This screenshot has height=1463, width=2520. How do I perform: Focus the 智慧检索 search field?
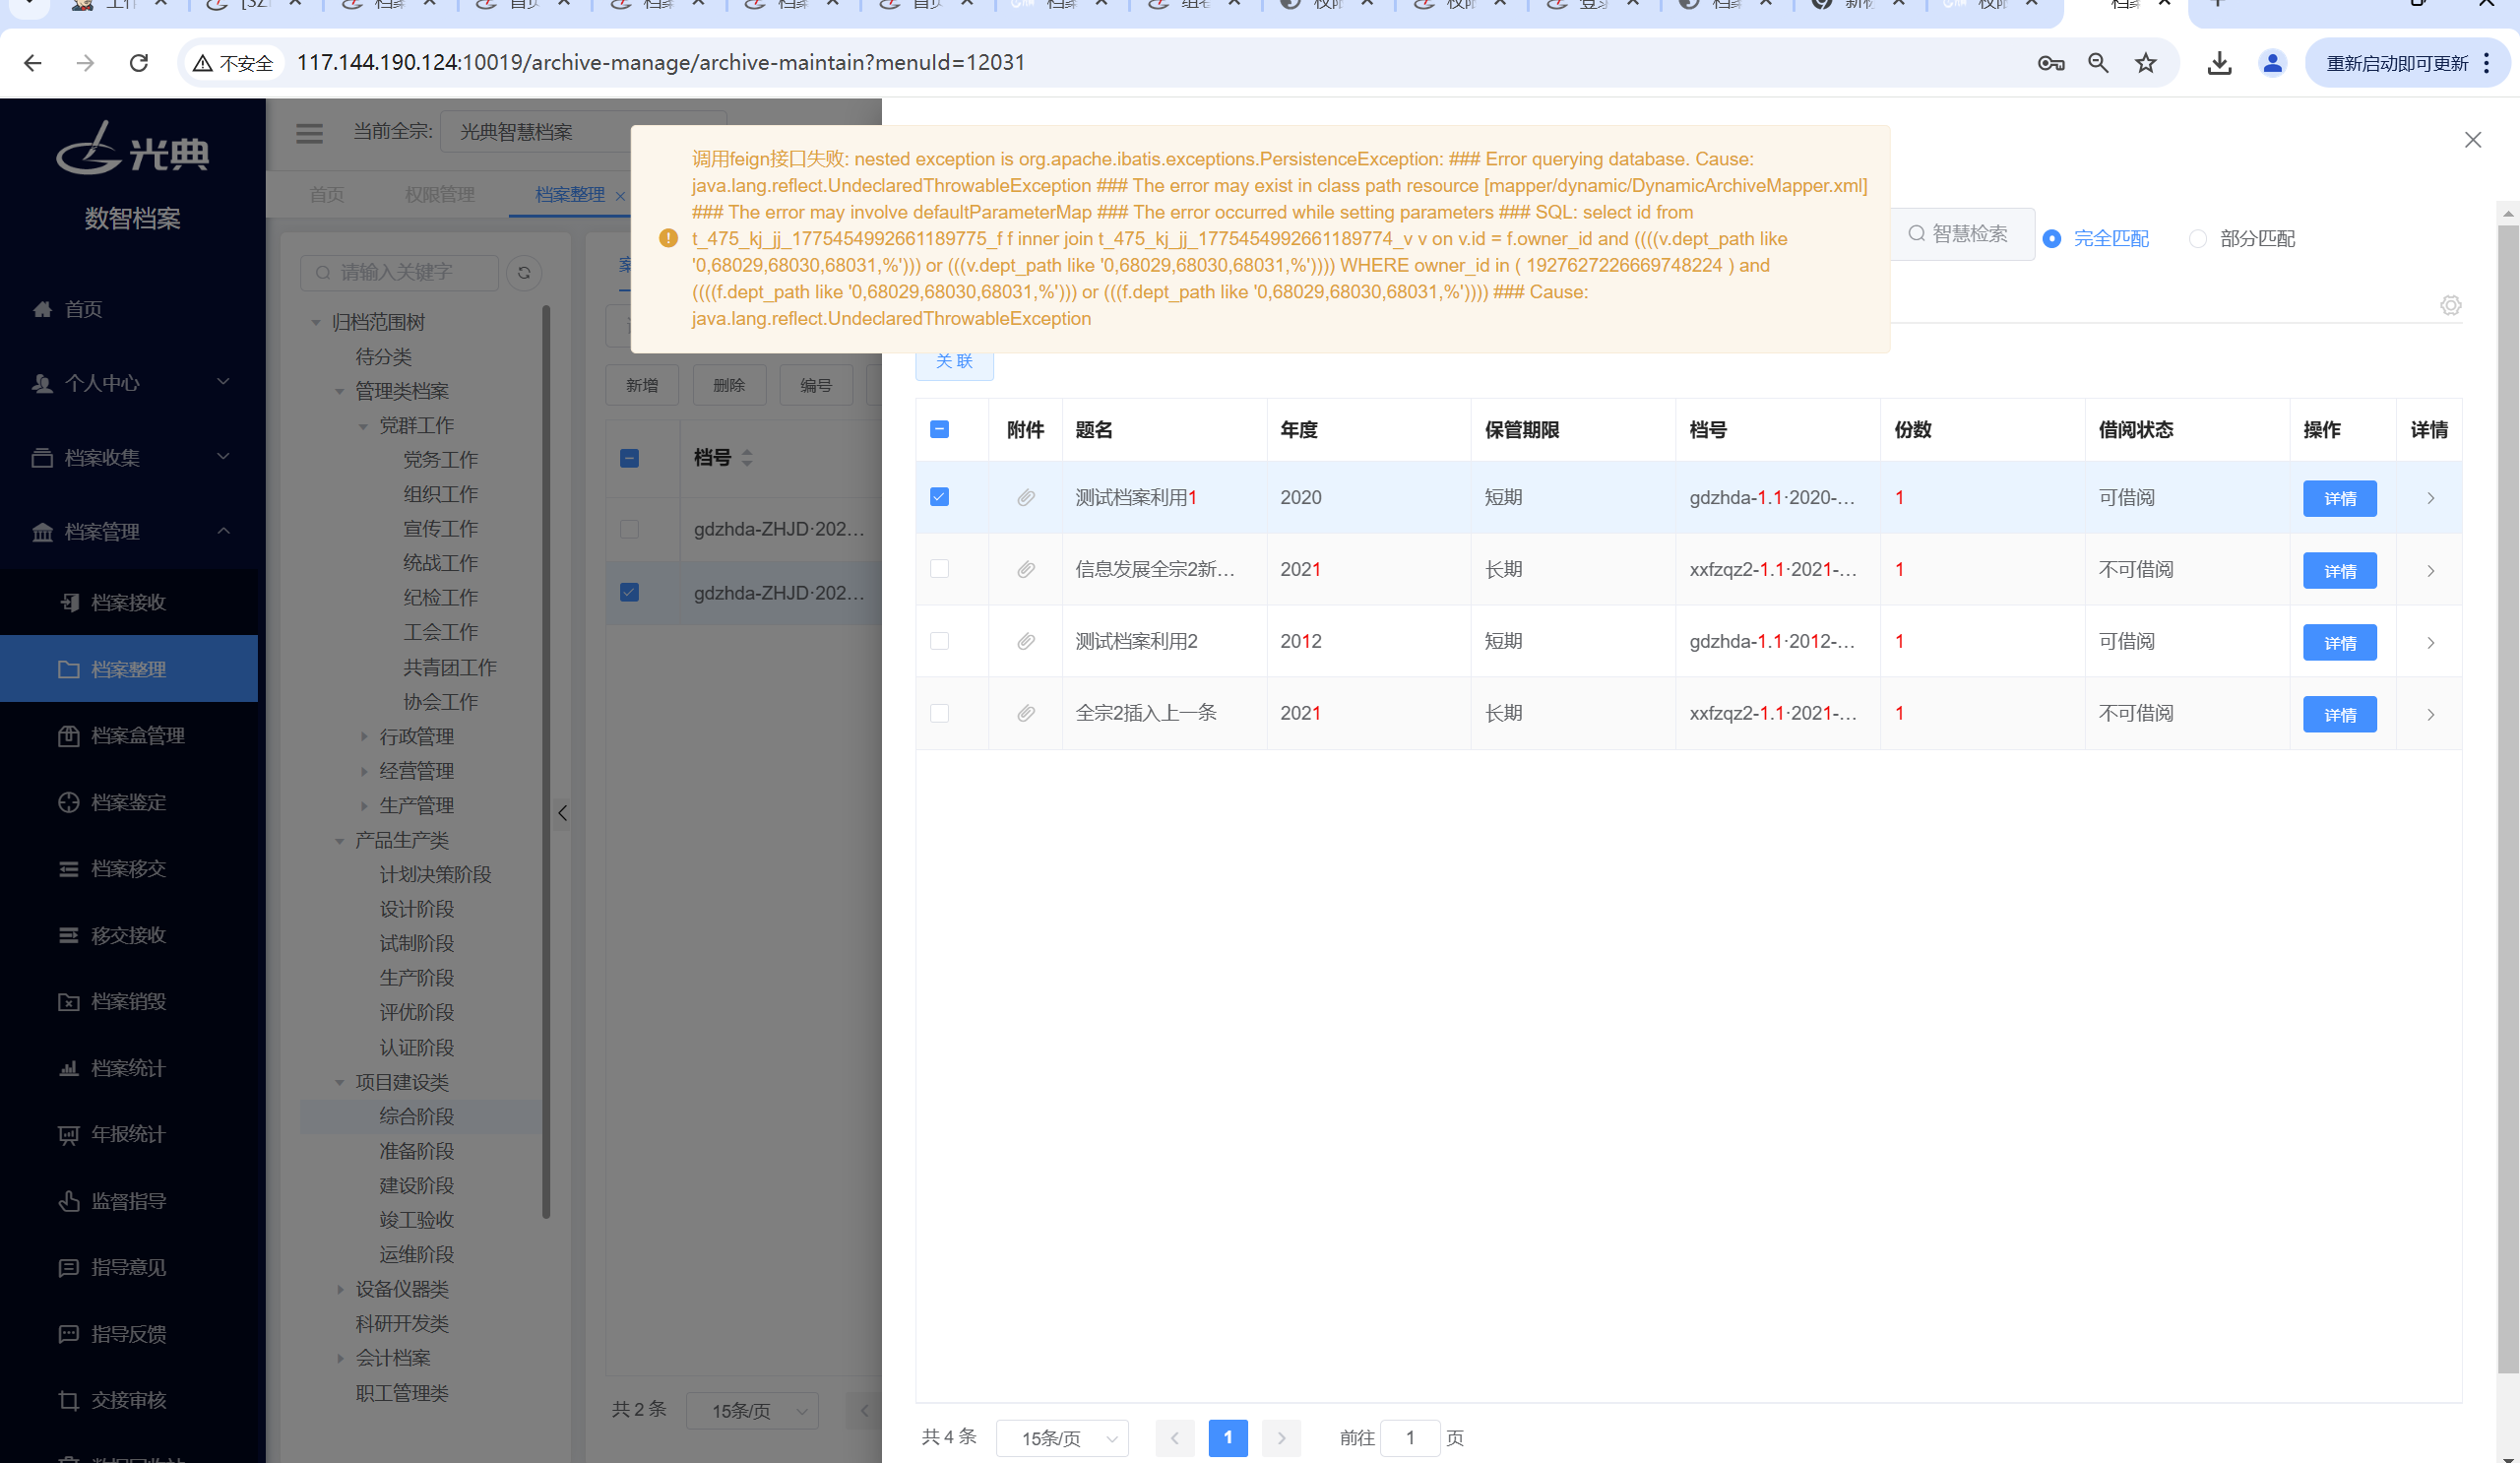click(x=1968, y=234)
